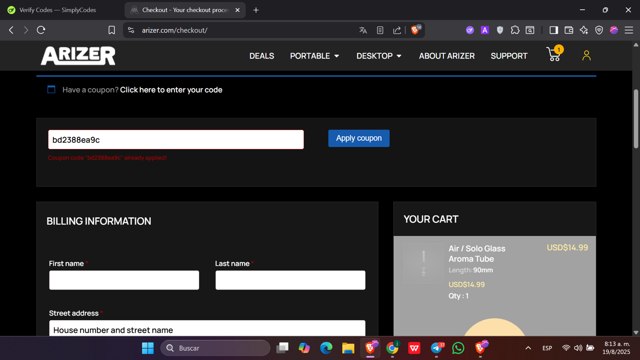Open the taskbar clock and date
Screen dimensions: 640x360
click(x=616, y=348)
